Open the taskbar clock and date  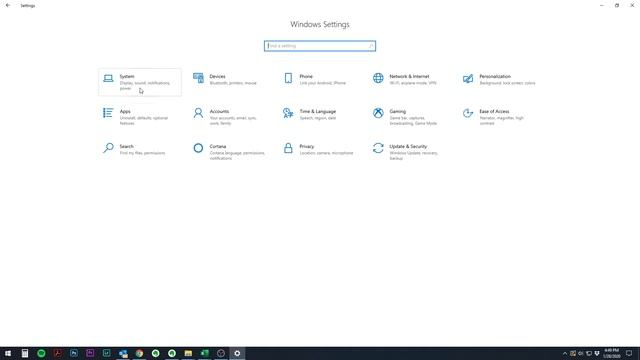pyautogui.click(x=611, y=353)
